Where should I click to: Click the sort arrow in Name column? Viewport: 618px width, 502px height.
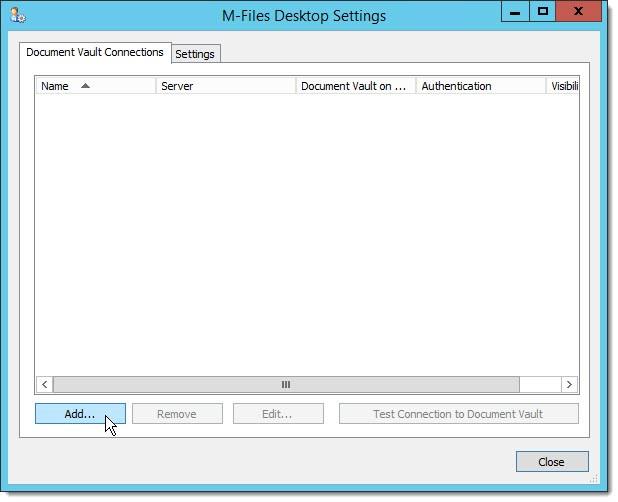click(85, 86)
